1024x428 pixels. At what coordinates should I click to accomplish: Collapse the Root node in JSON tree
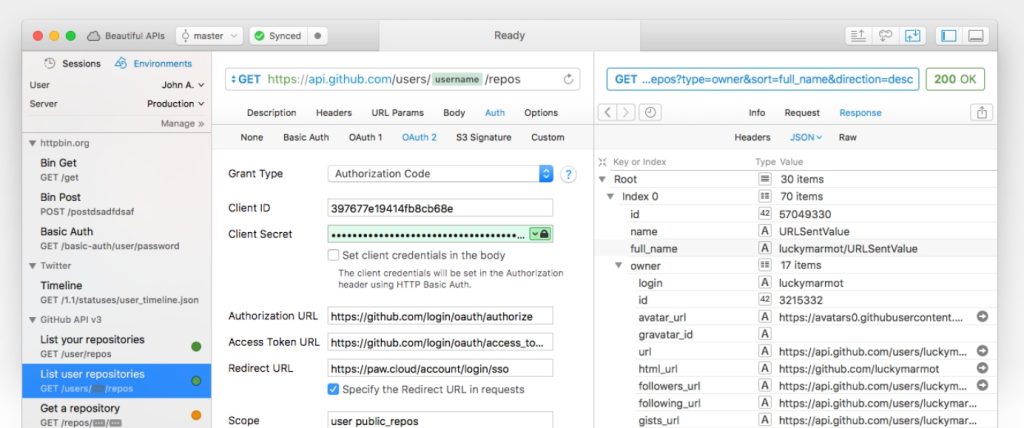point(602,179)
